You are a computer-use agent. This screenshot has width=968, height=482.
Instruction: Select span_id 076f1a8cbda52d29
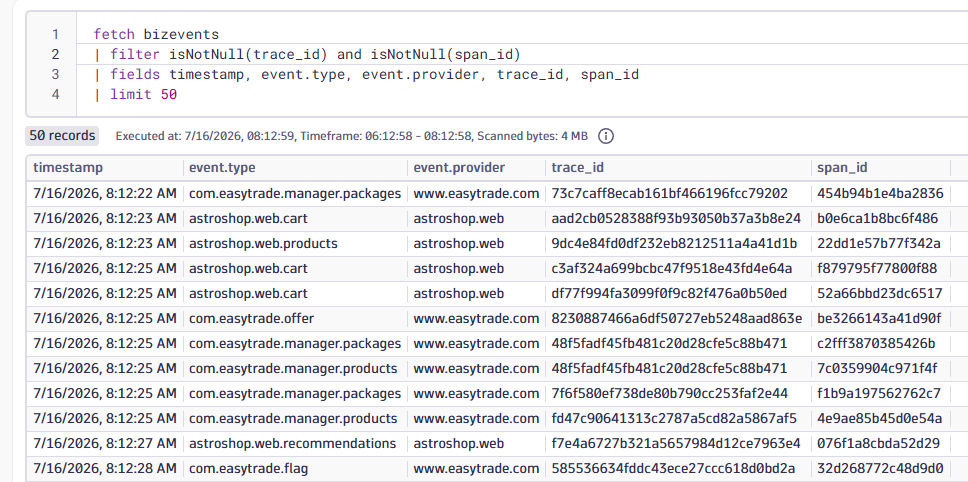(x=879, y=444)
